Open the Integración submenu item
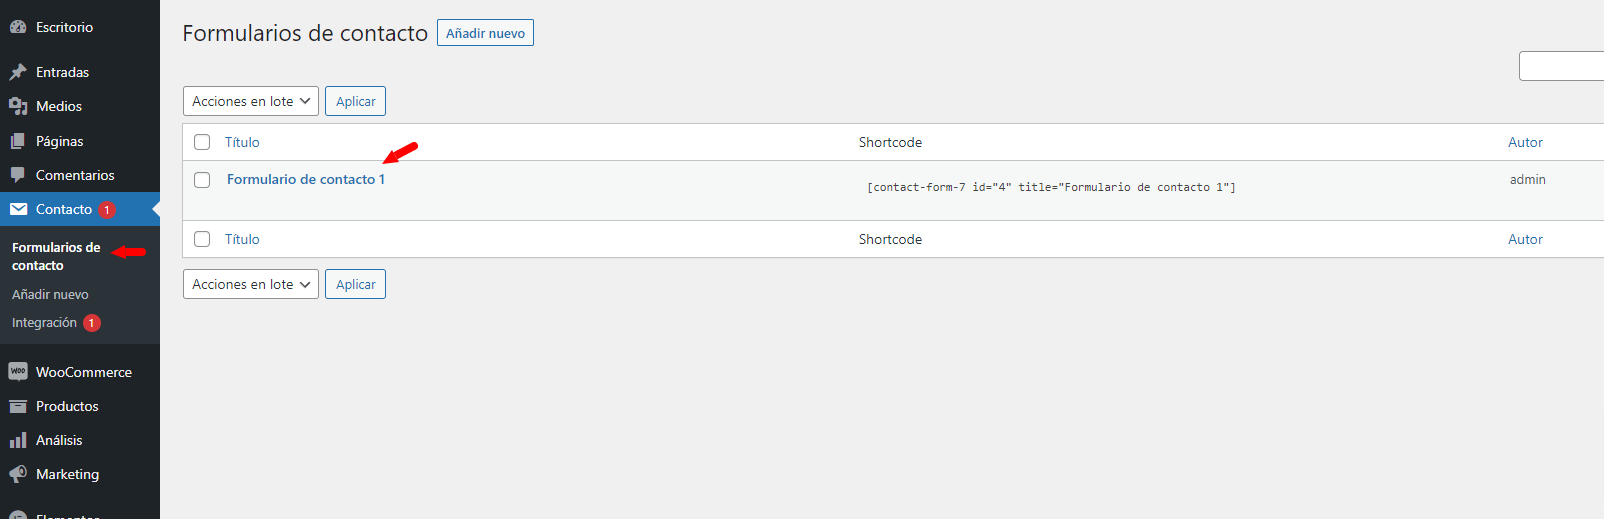Screen dimensions: 1604x519 (44, 322)
